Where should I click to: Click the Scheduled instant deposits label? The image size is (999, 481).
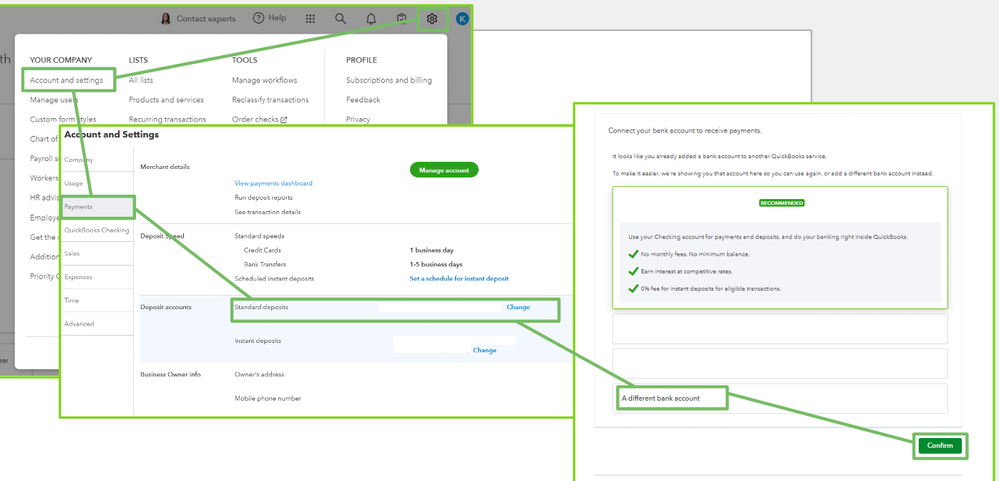tap(274, 278)
